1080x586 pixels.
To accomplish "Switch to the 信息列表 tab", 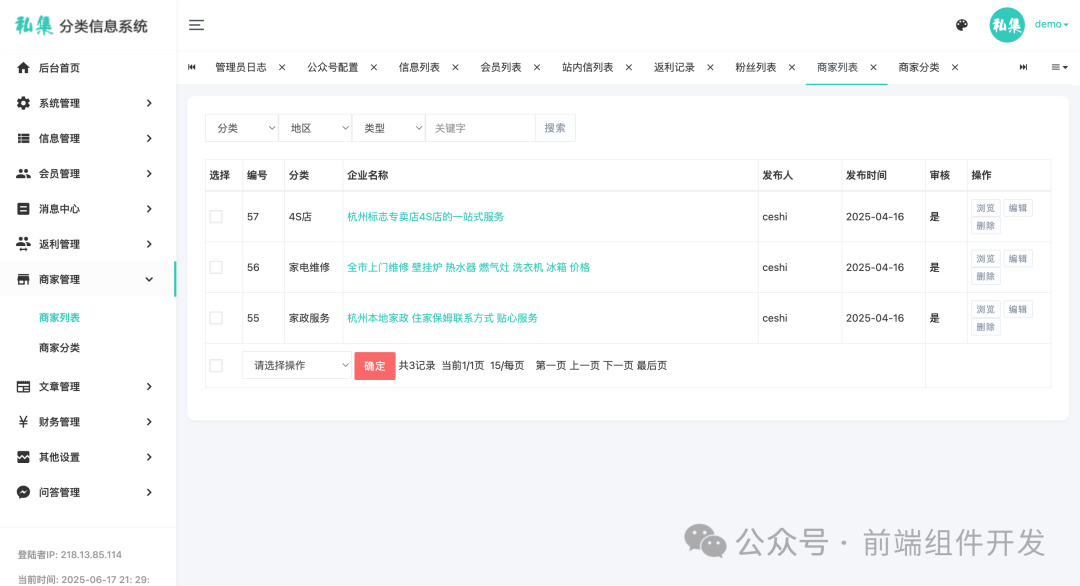I will [419, 67].
